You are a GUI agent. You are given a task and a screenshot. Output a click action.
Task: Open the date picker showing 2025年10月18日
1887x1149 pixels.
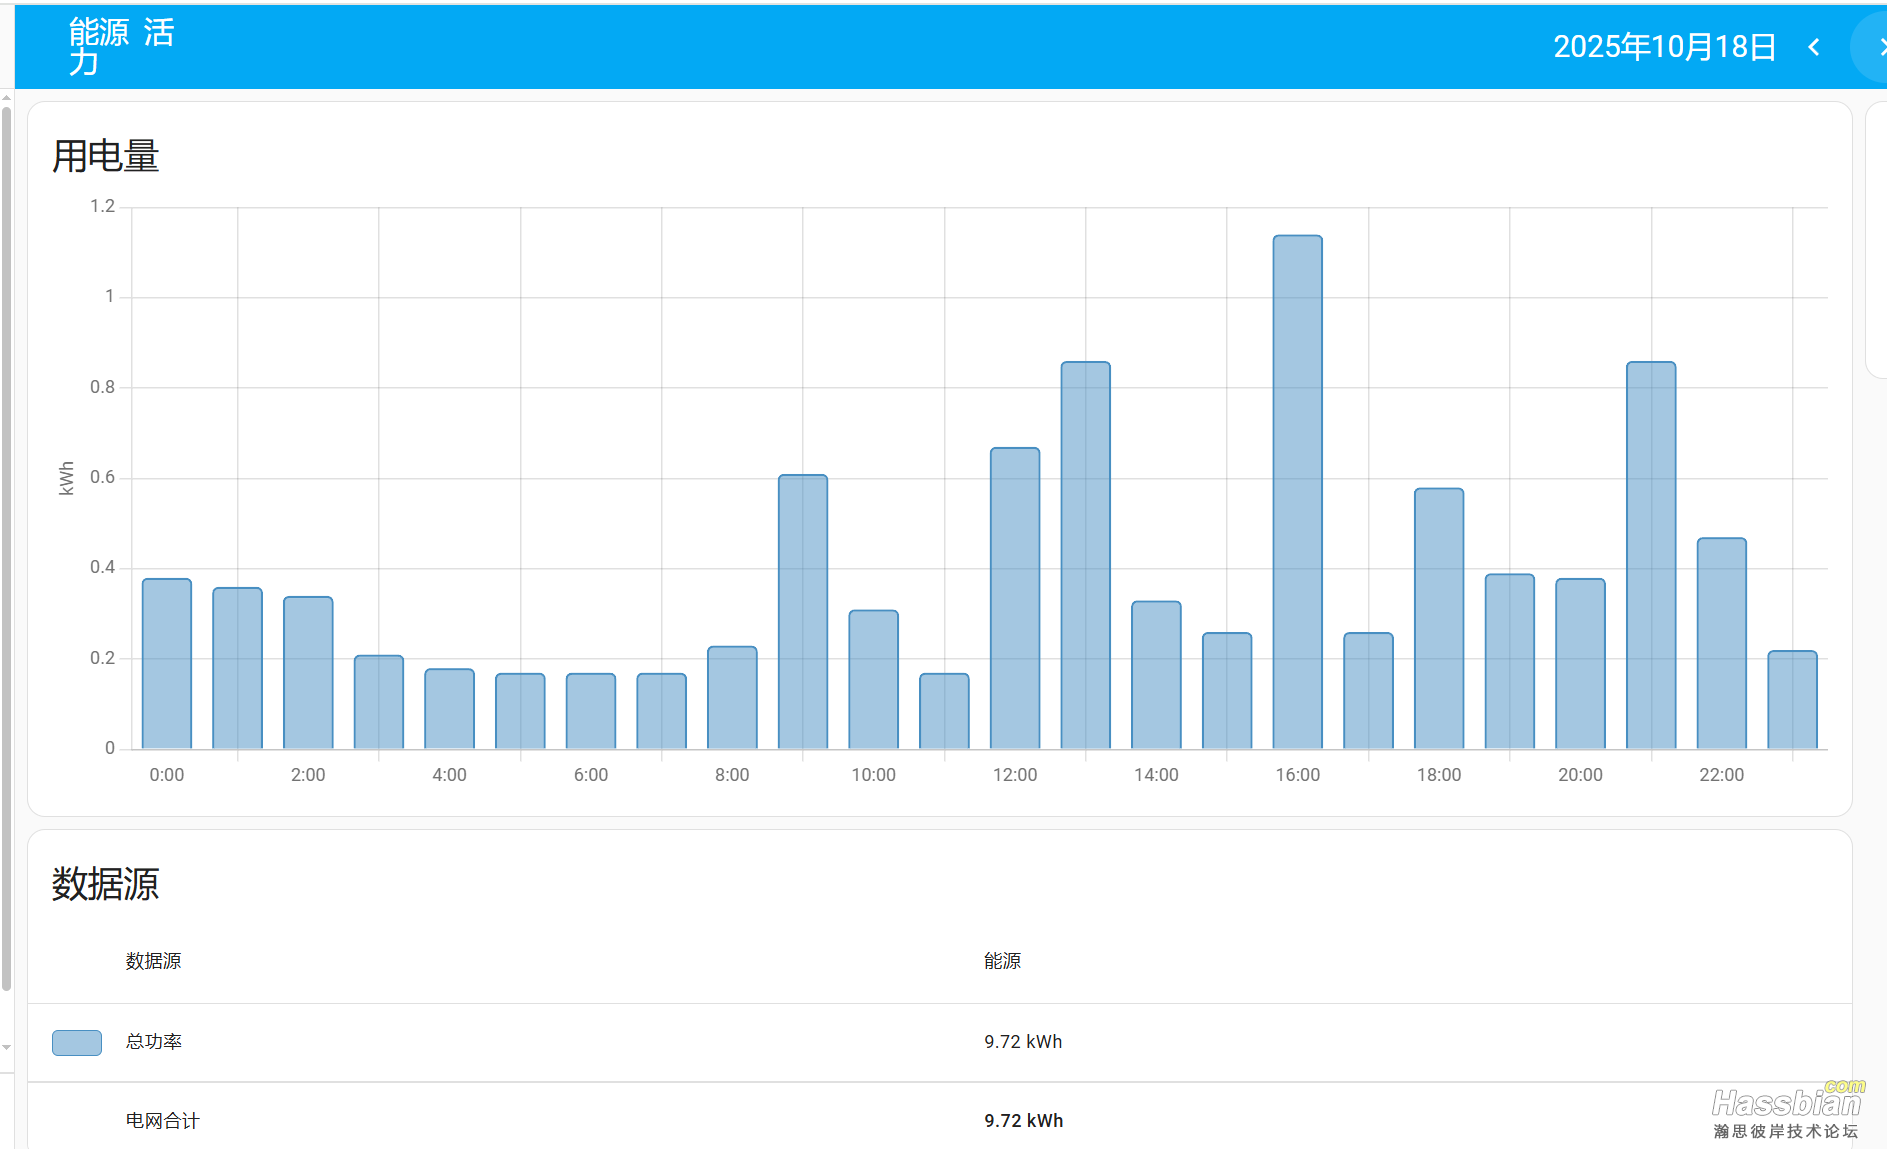coord(1664,47)
